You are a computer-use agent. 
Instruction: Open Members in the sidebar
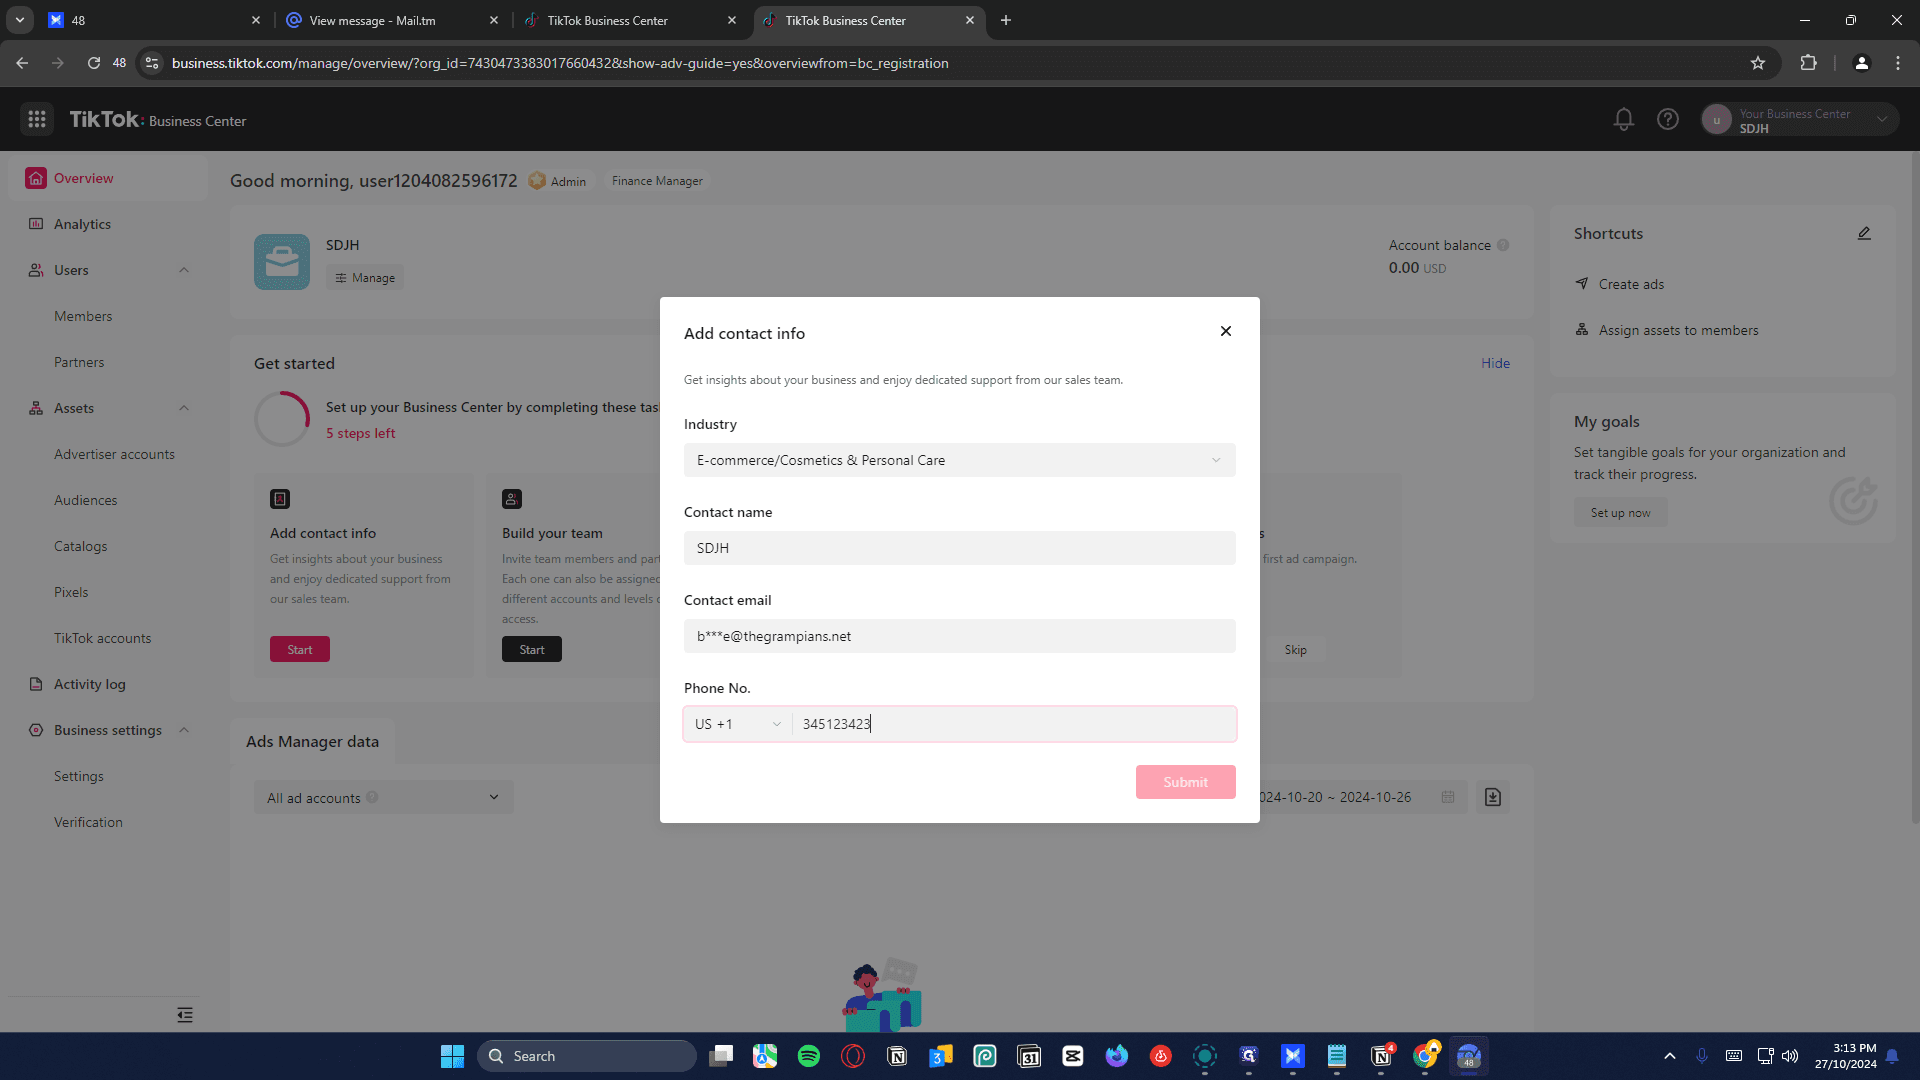pos(83,316)
